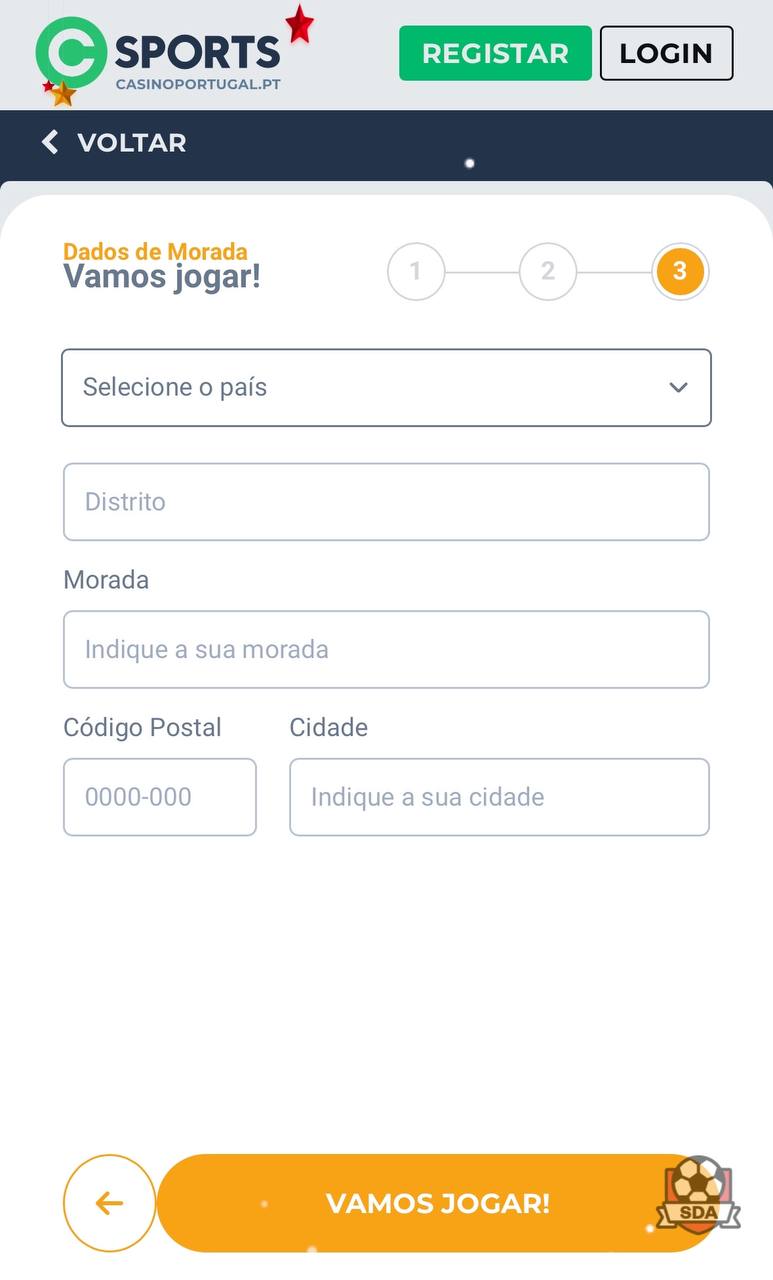
Task: Submit with VAMOS JOGAR! button
Action: pyautogui.click(x=437, y=1203)
